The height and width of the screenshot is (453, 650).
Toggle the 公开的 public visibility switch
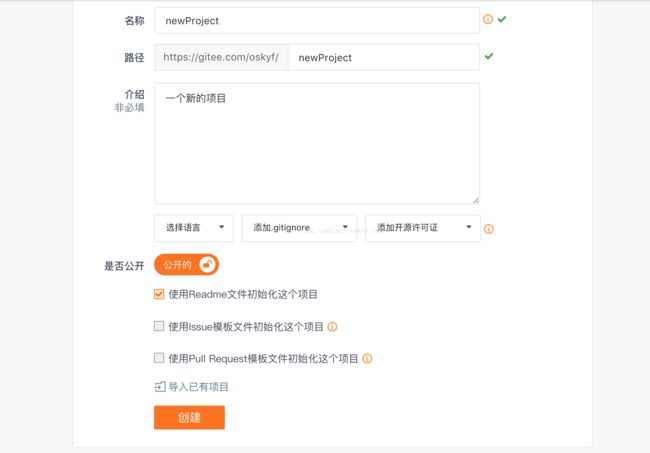[186, 264]
